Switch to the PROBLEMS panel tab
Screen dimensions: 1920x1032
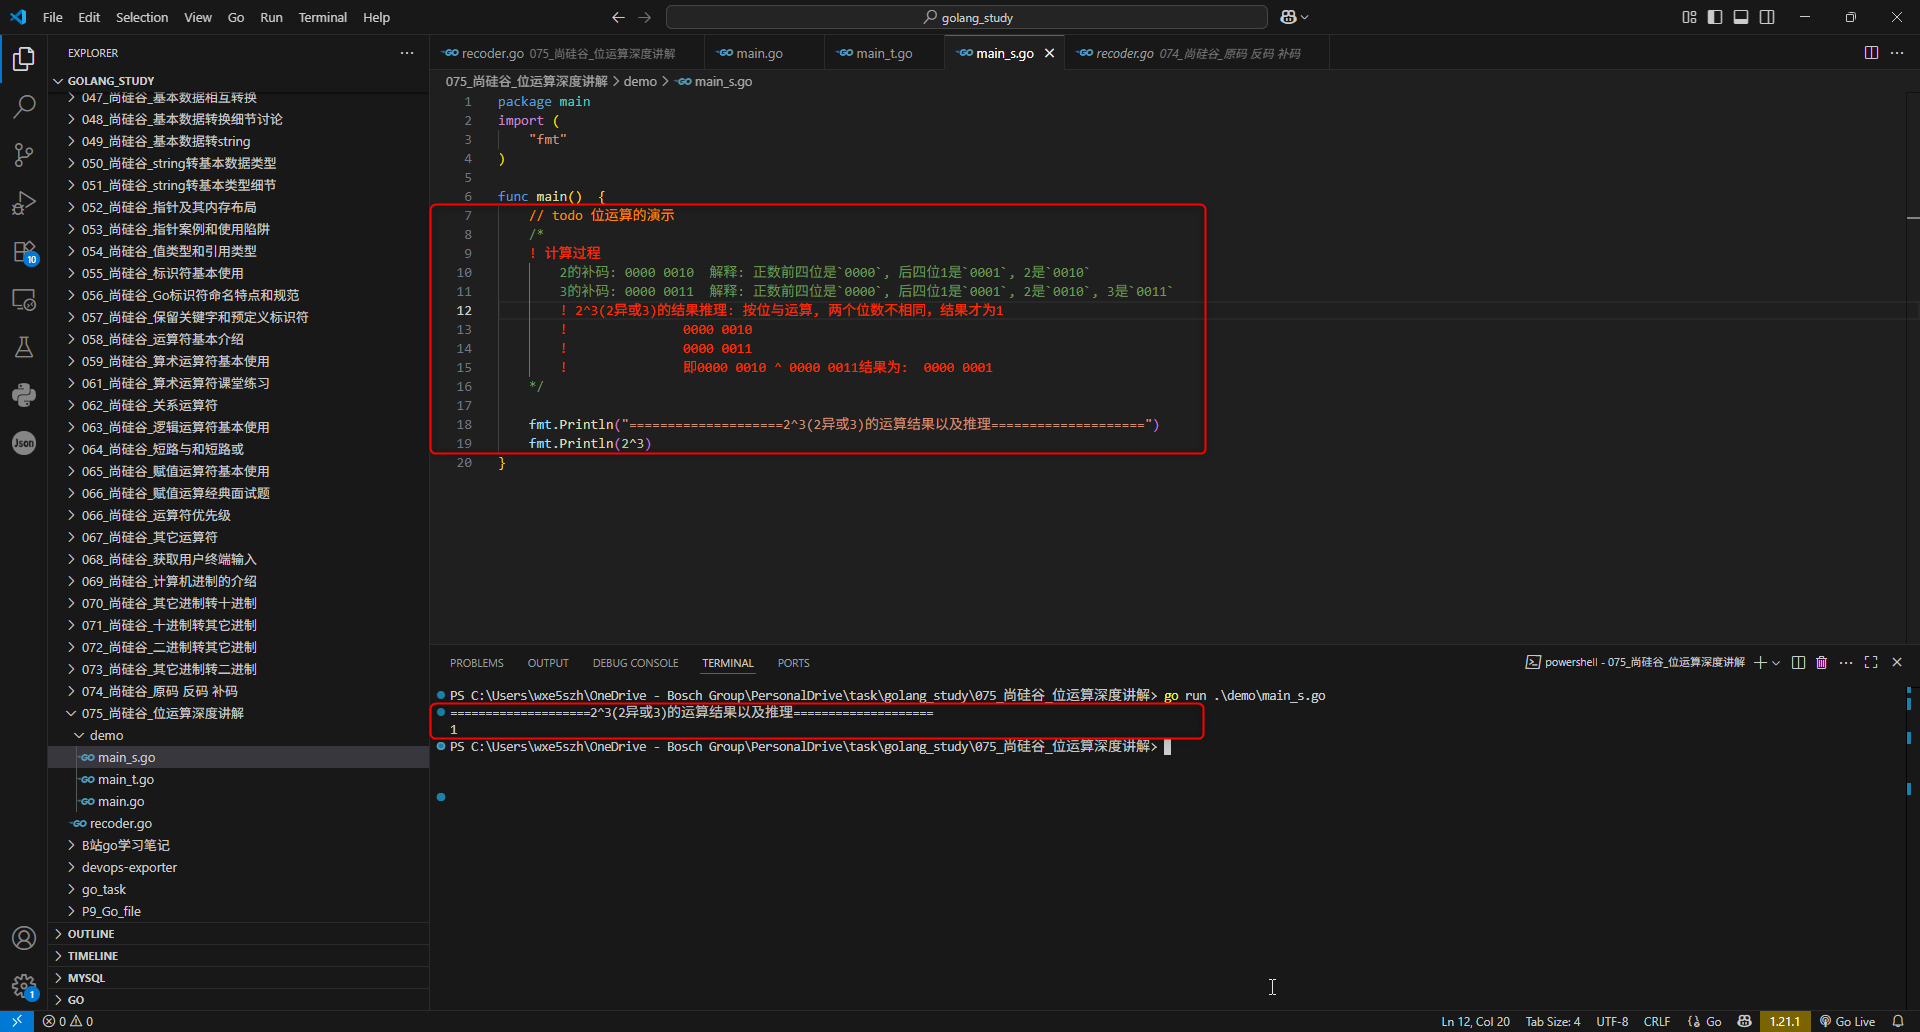(x=477, y=663)
